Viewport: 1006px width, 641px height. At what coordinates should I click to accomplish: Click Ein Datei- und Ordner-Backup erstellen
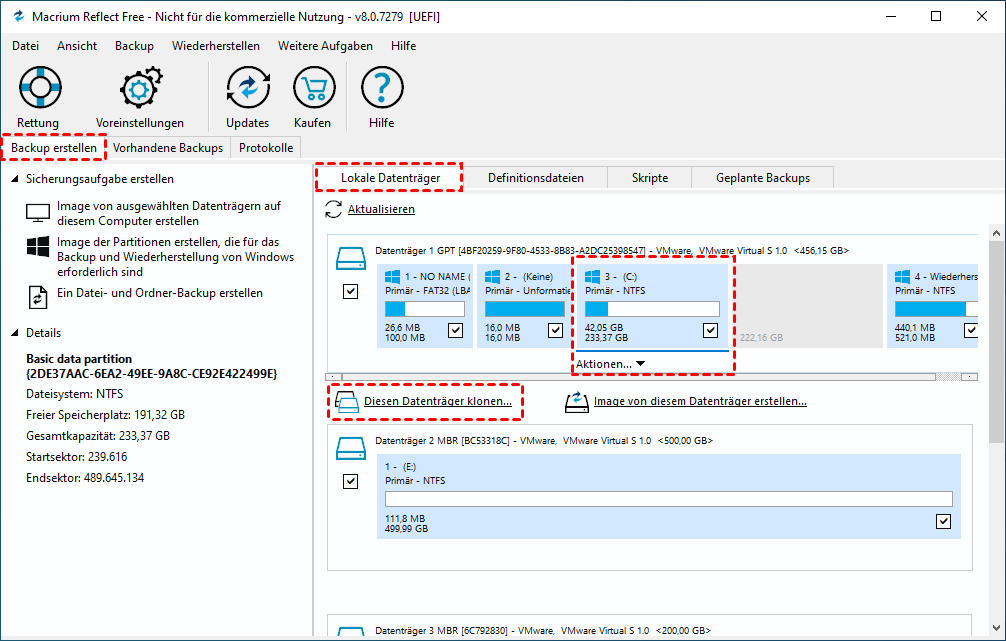pyautogui.click(x=160, y=293)
